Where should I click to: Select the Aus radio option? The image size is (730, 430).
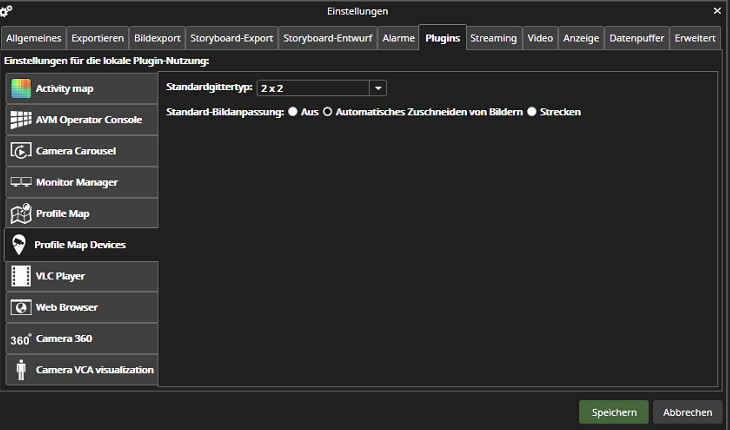coord(292,112)
